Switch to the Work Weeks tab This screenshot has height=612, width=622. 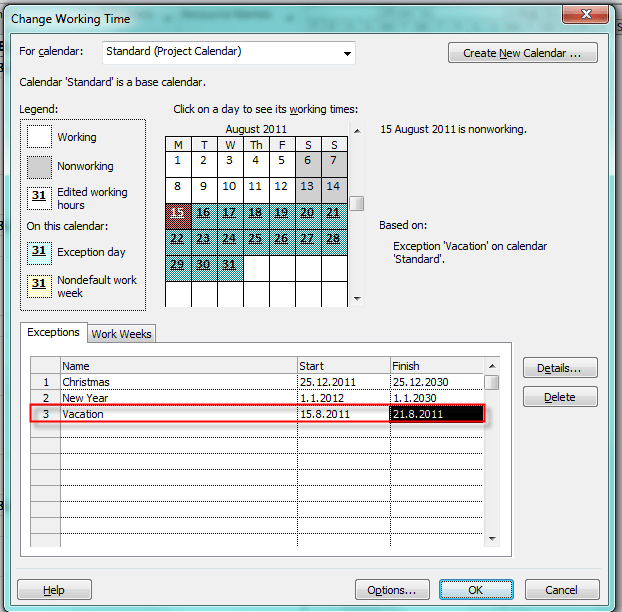click(121, 334)
